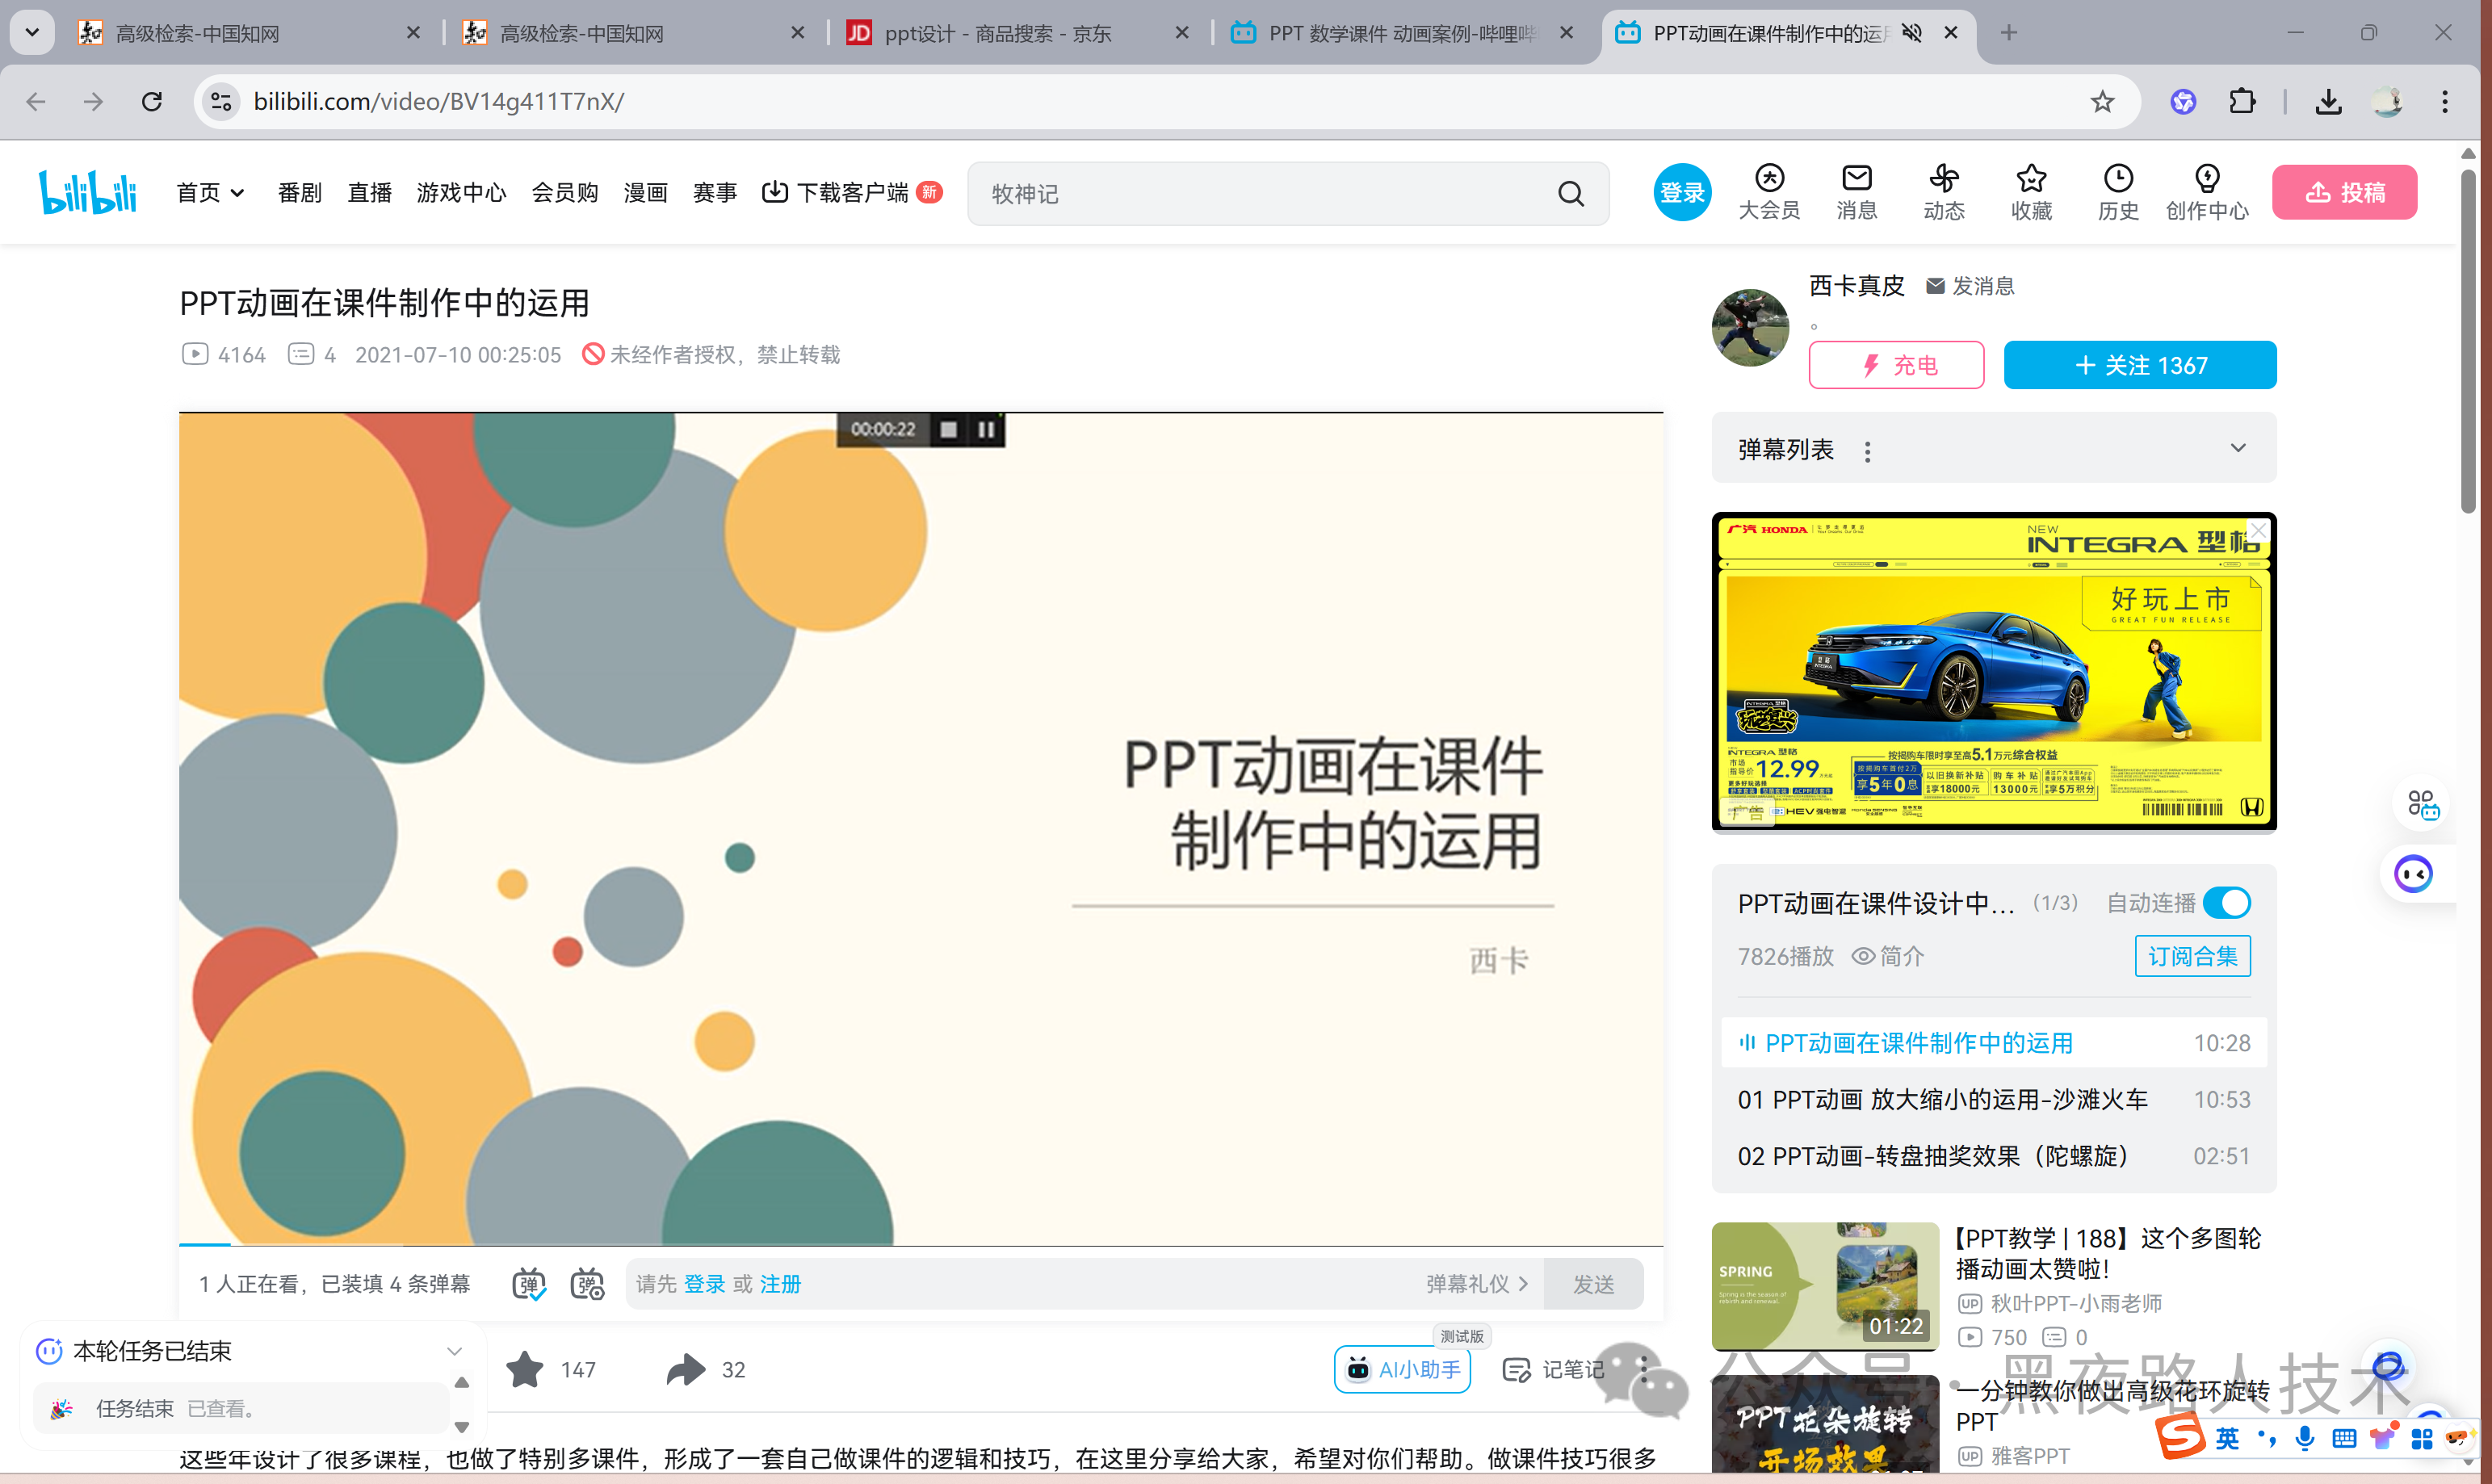
Task: Share the video with the arrow icon
Action: pos(686,1369)
